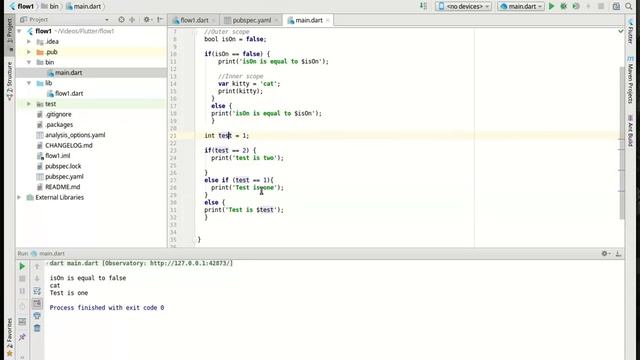Image resolution: width=640 pixels, height=360 pixels.
Task: Hide the Project panel with the hide icon
Action: click(160, 20)
